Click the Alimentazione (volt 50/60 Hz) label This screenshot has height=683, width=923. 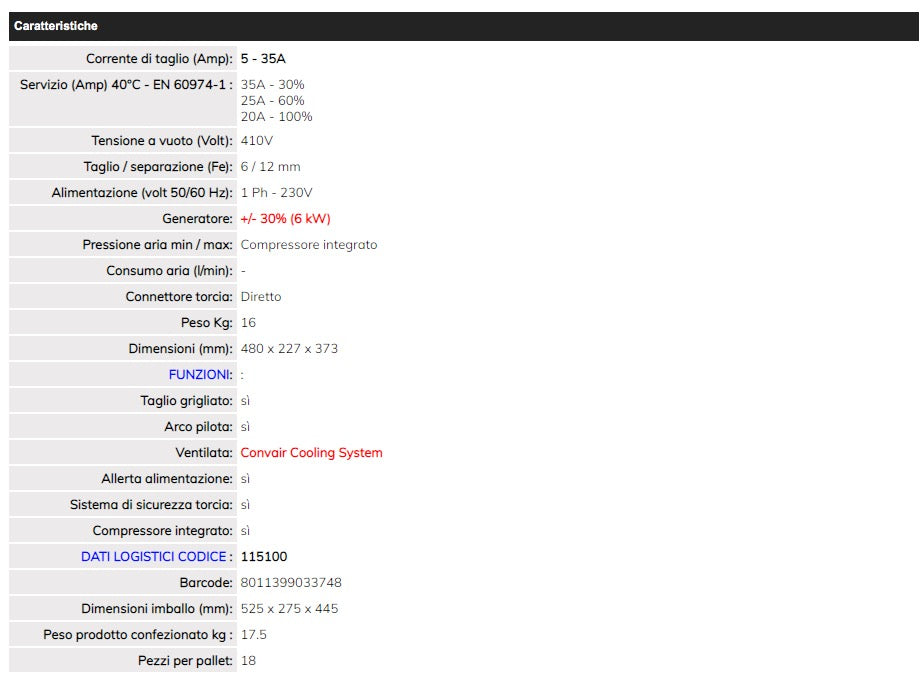[x=142, y=193]
